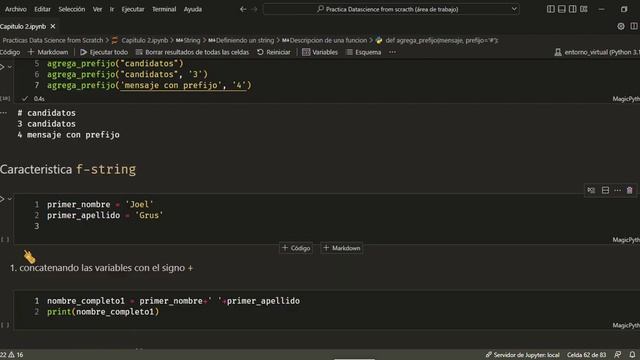Toggle the primary side bar layout icon

[551, 9]
